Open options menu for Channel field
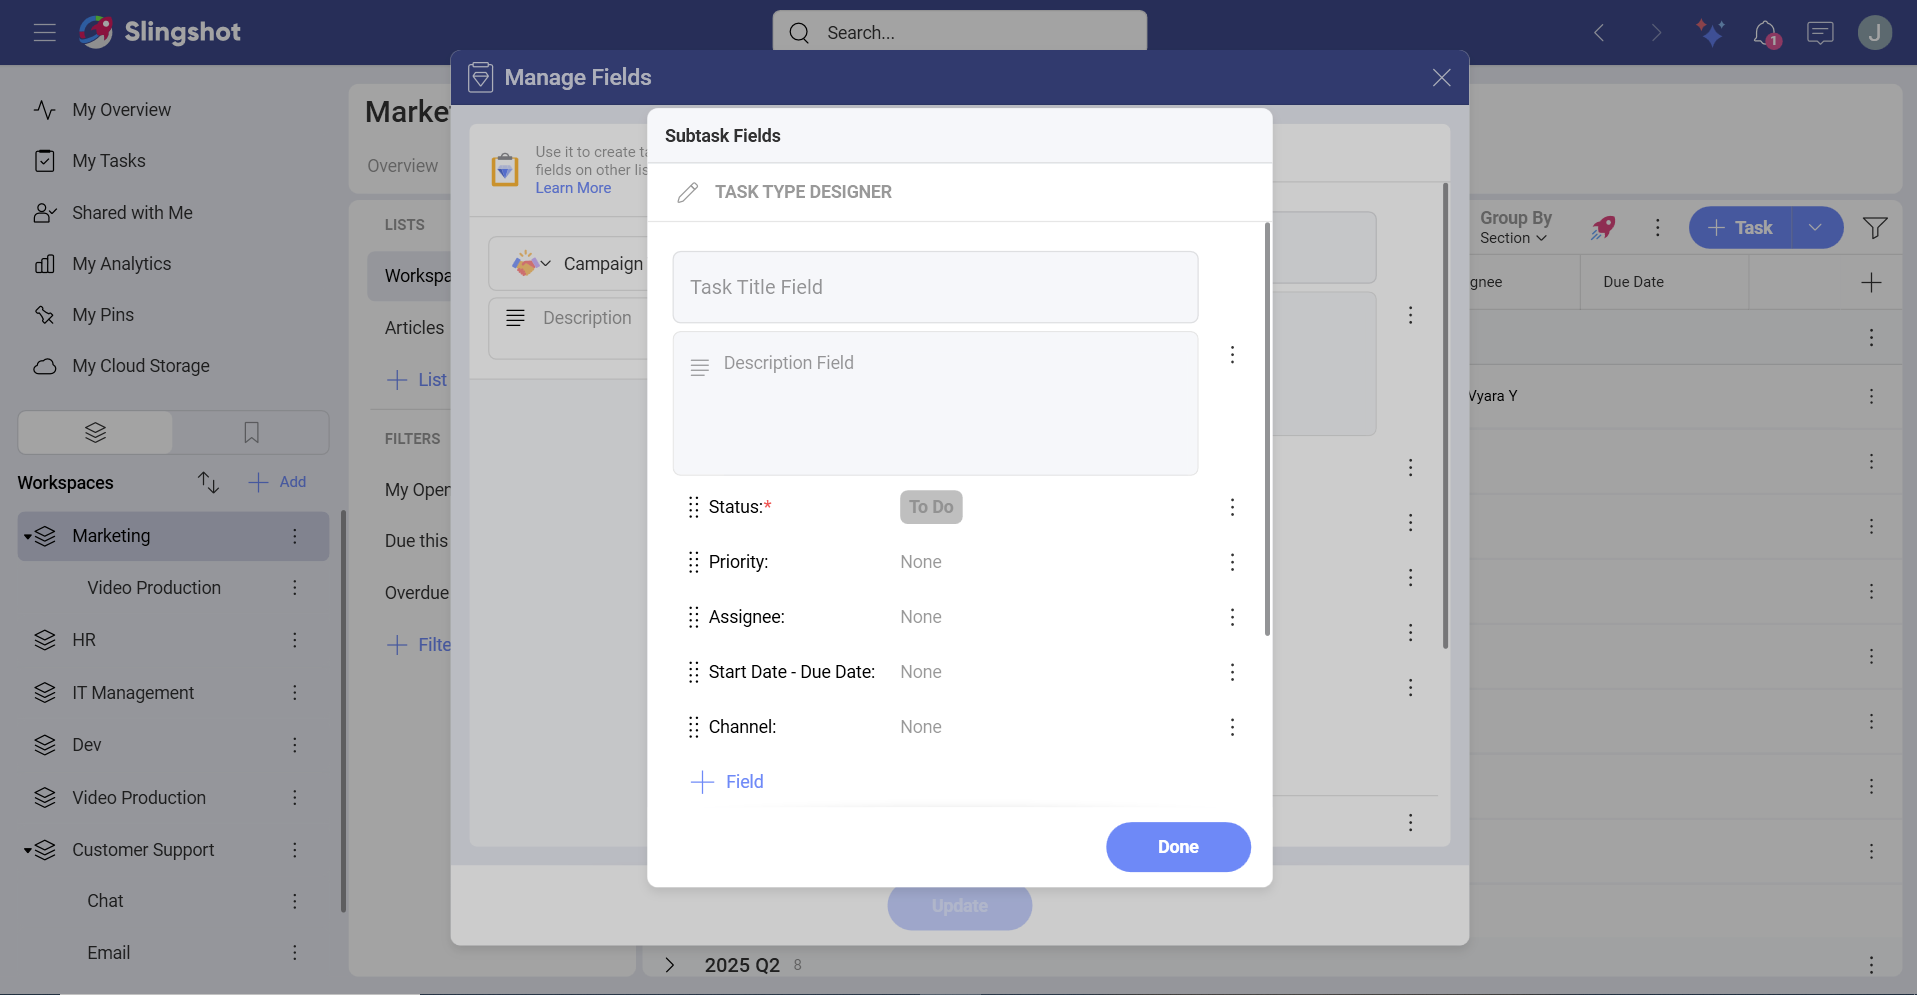The image size is (1917, 995). pyautogui.click(x=1232, y=727)
